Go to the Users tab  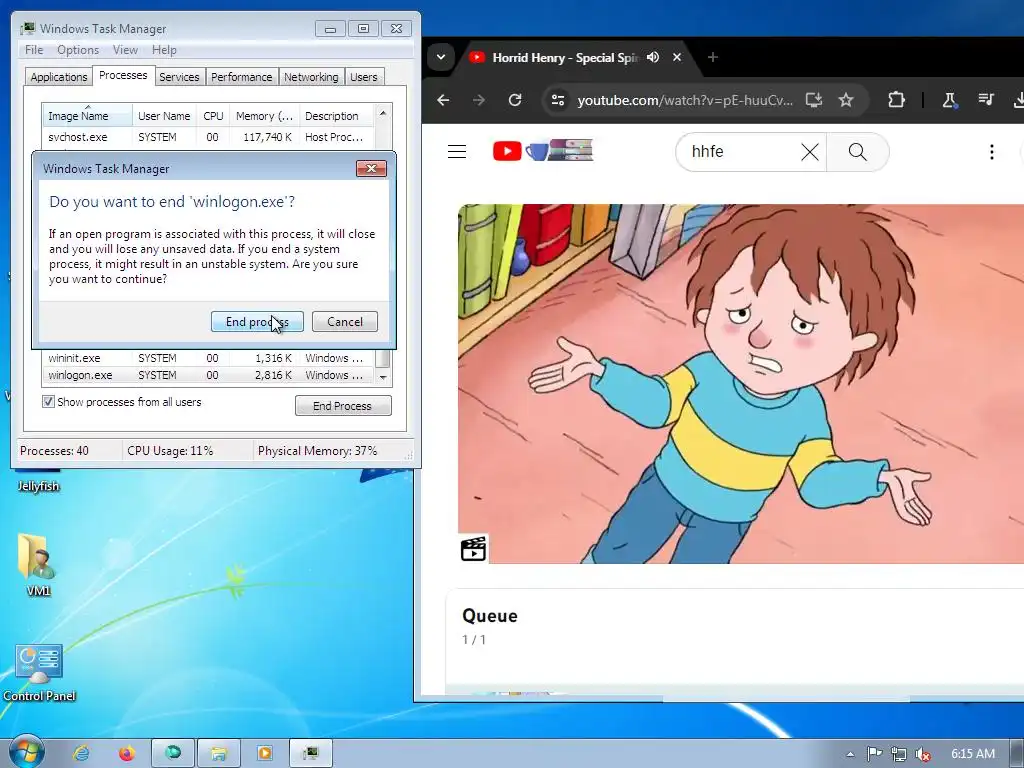pos(364,77)
